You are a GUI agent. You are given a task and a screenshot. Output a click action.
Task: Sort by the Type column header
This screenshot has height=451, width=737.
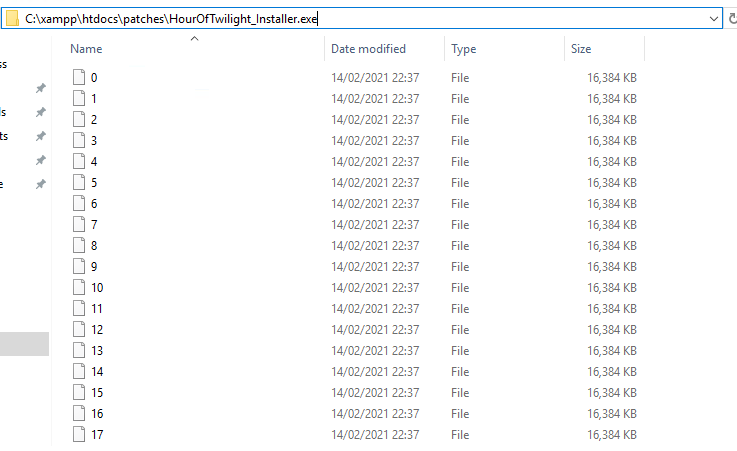tap(463, 49)
